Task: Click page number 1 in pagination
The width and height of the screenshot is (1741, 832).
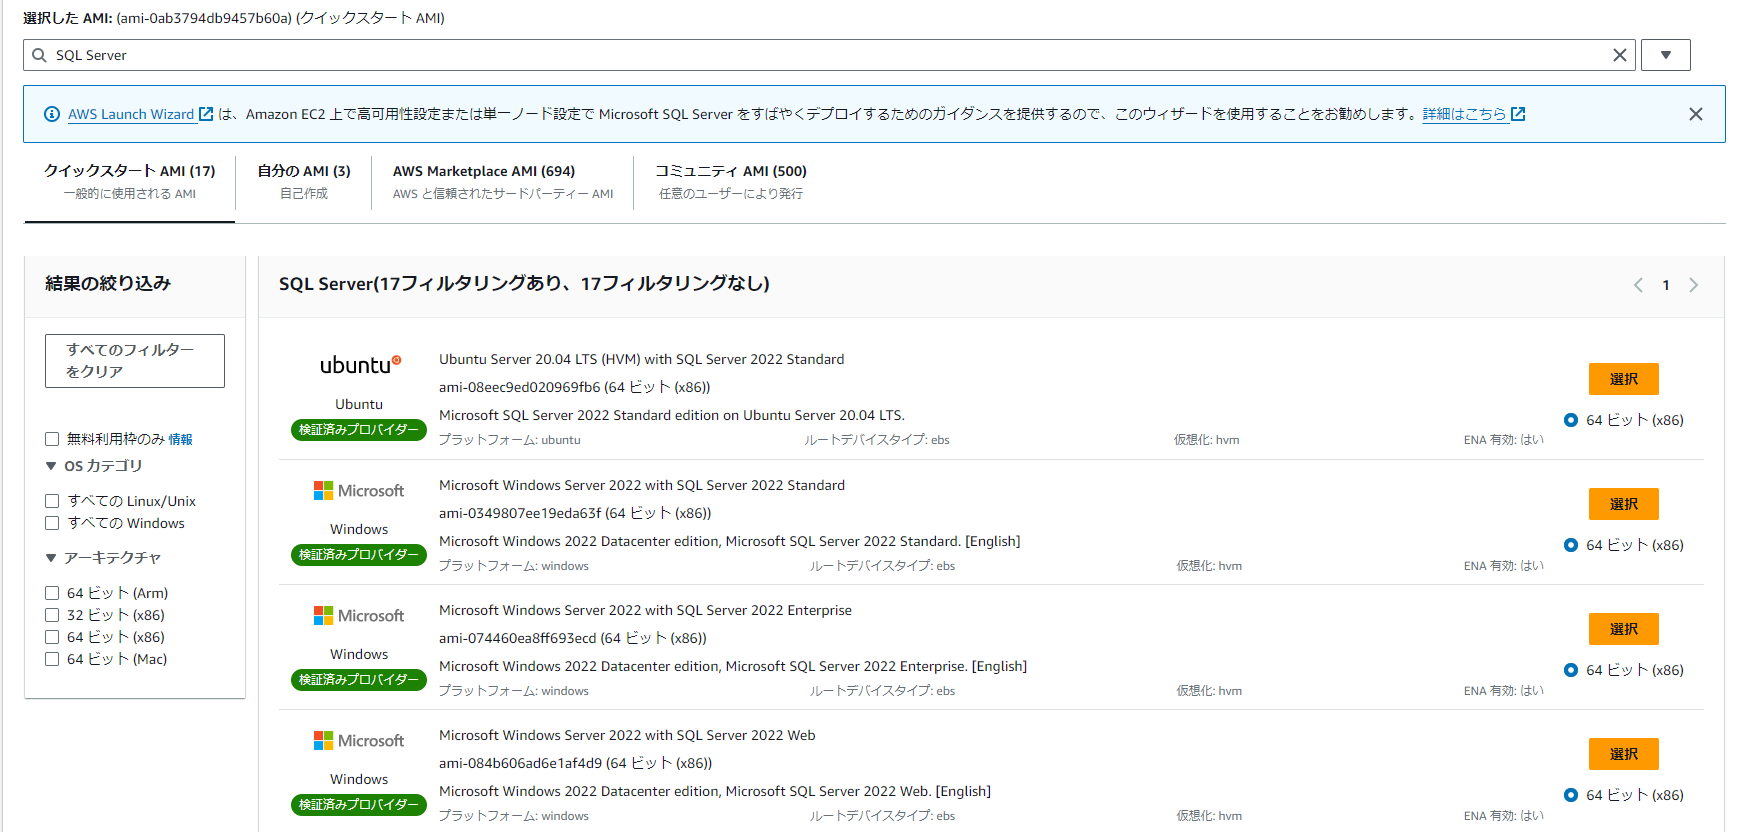Action: click(1666, 285)
